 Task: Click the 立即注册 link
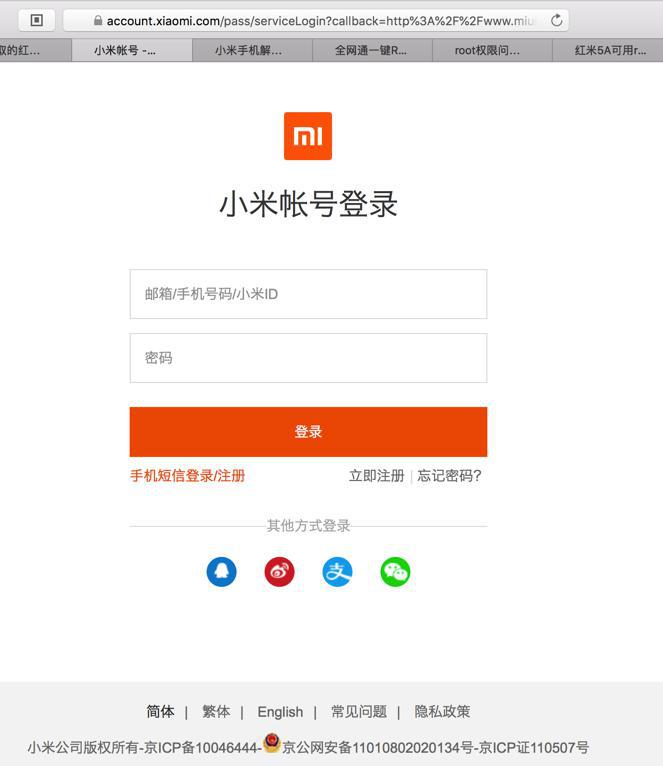(x=377, y=475)
